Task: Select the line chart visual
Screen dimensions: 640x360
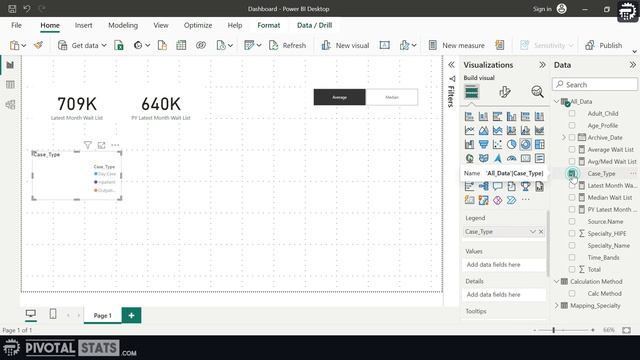Action: coord(469,130)
